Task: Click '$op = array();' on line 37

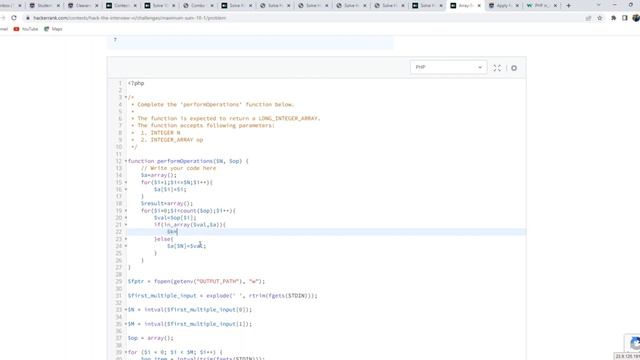Action: [x=151, y=338]
